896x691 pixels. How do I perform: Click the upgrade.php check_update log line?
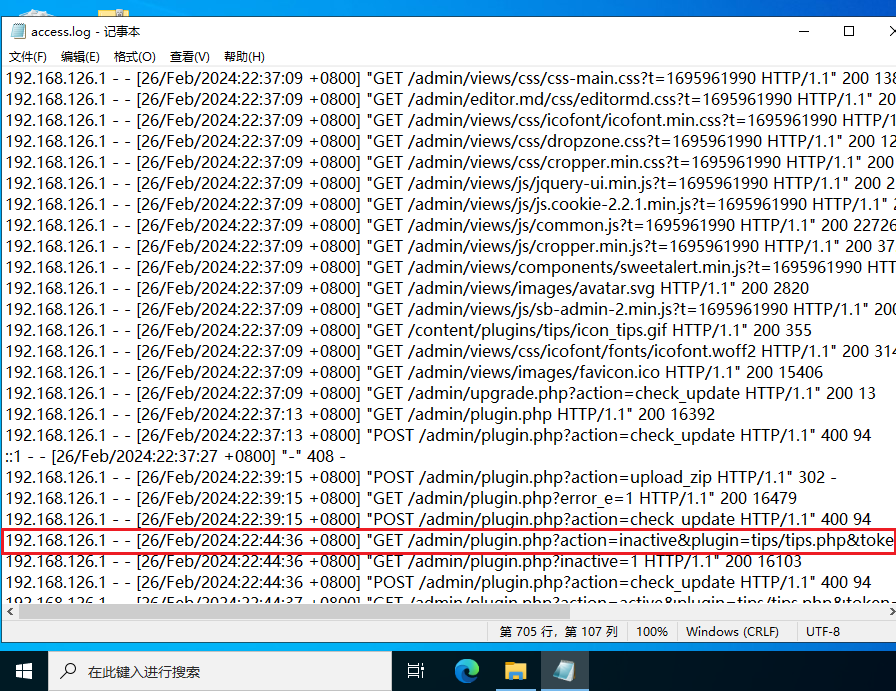pos(441,393)
